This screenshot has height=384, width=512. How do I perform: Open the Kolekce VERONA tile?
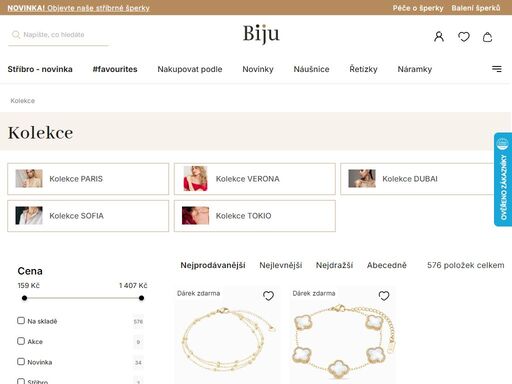click(255, 179)
